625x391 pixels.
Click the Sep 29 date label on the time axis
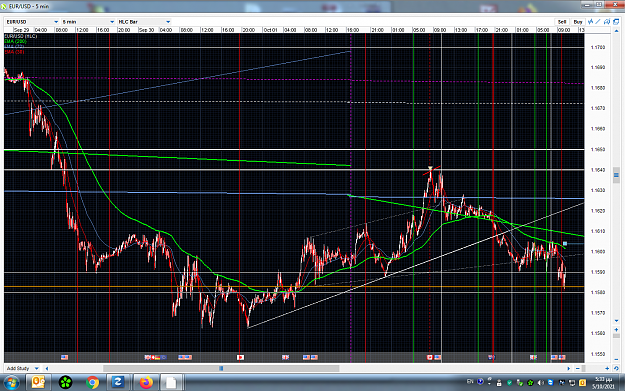(x=21, y=30)
